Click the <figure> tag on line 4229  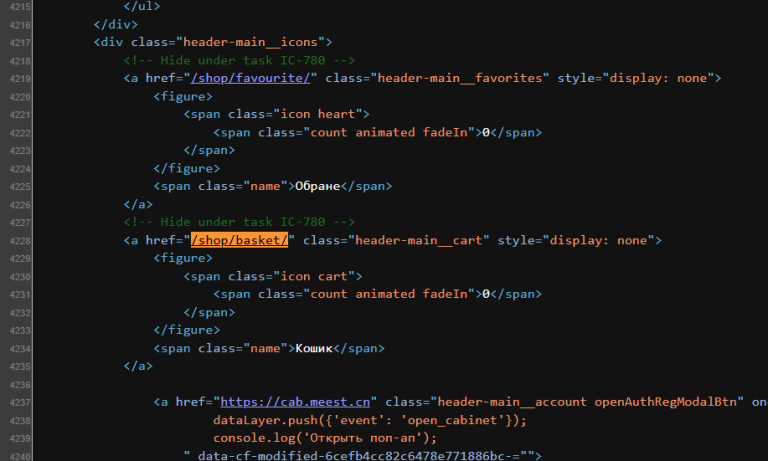183,258
